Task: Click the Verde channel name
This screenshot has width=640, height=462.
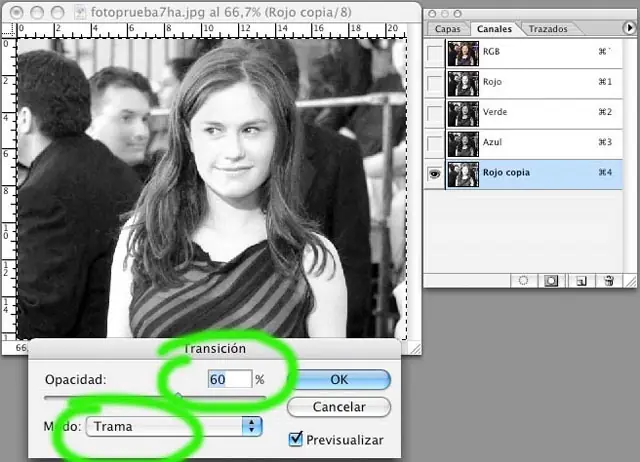Action: tap(495, 112)
